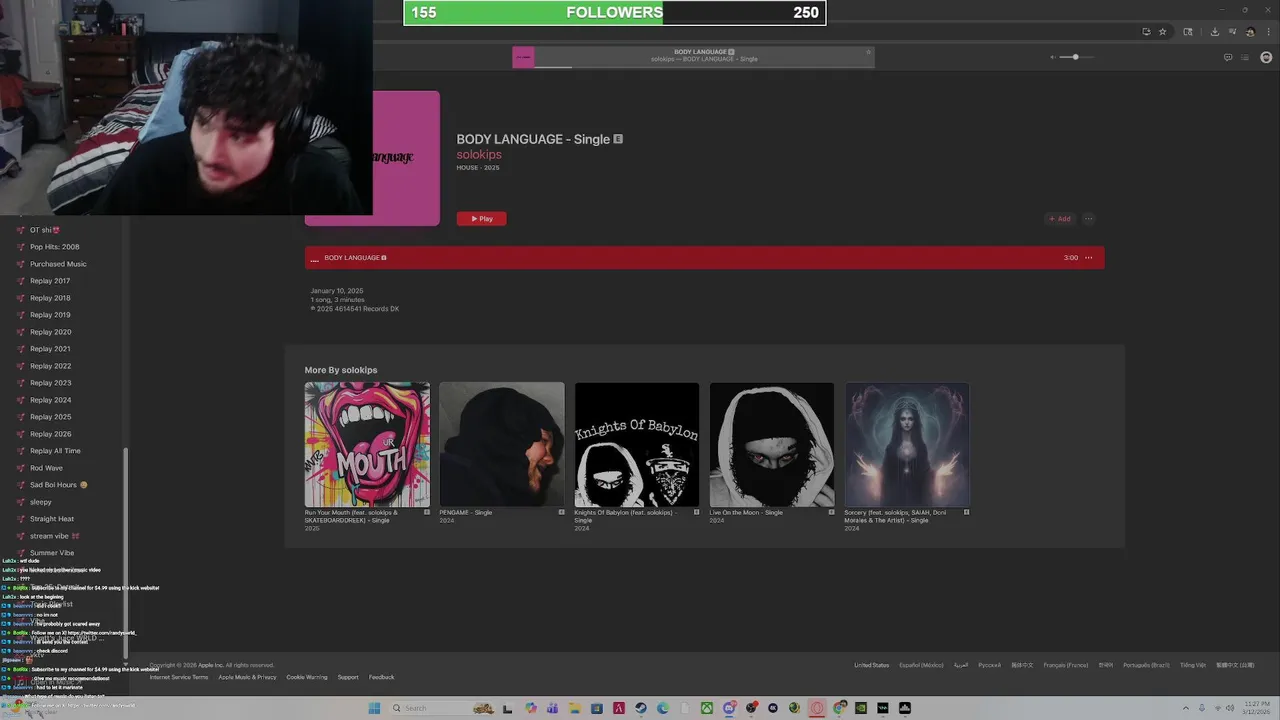Image resolution: width=1280 pixels, height=720 pixels.
Task: Select the BODY LANGUAGE track row
Action: pos(705,257)
